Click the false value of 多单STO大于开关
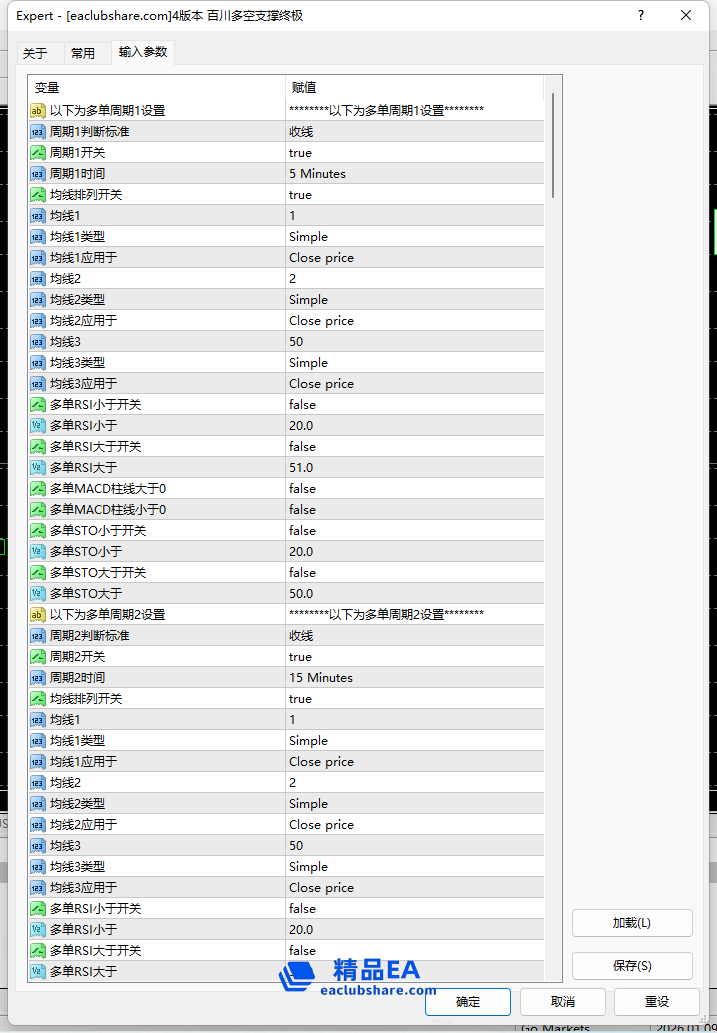 point(415,573)
